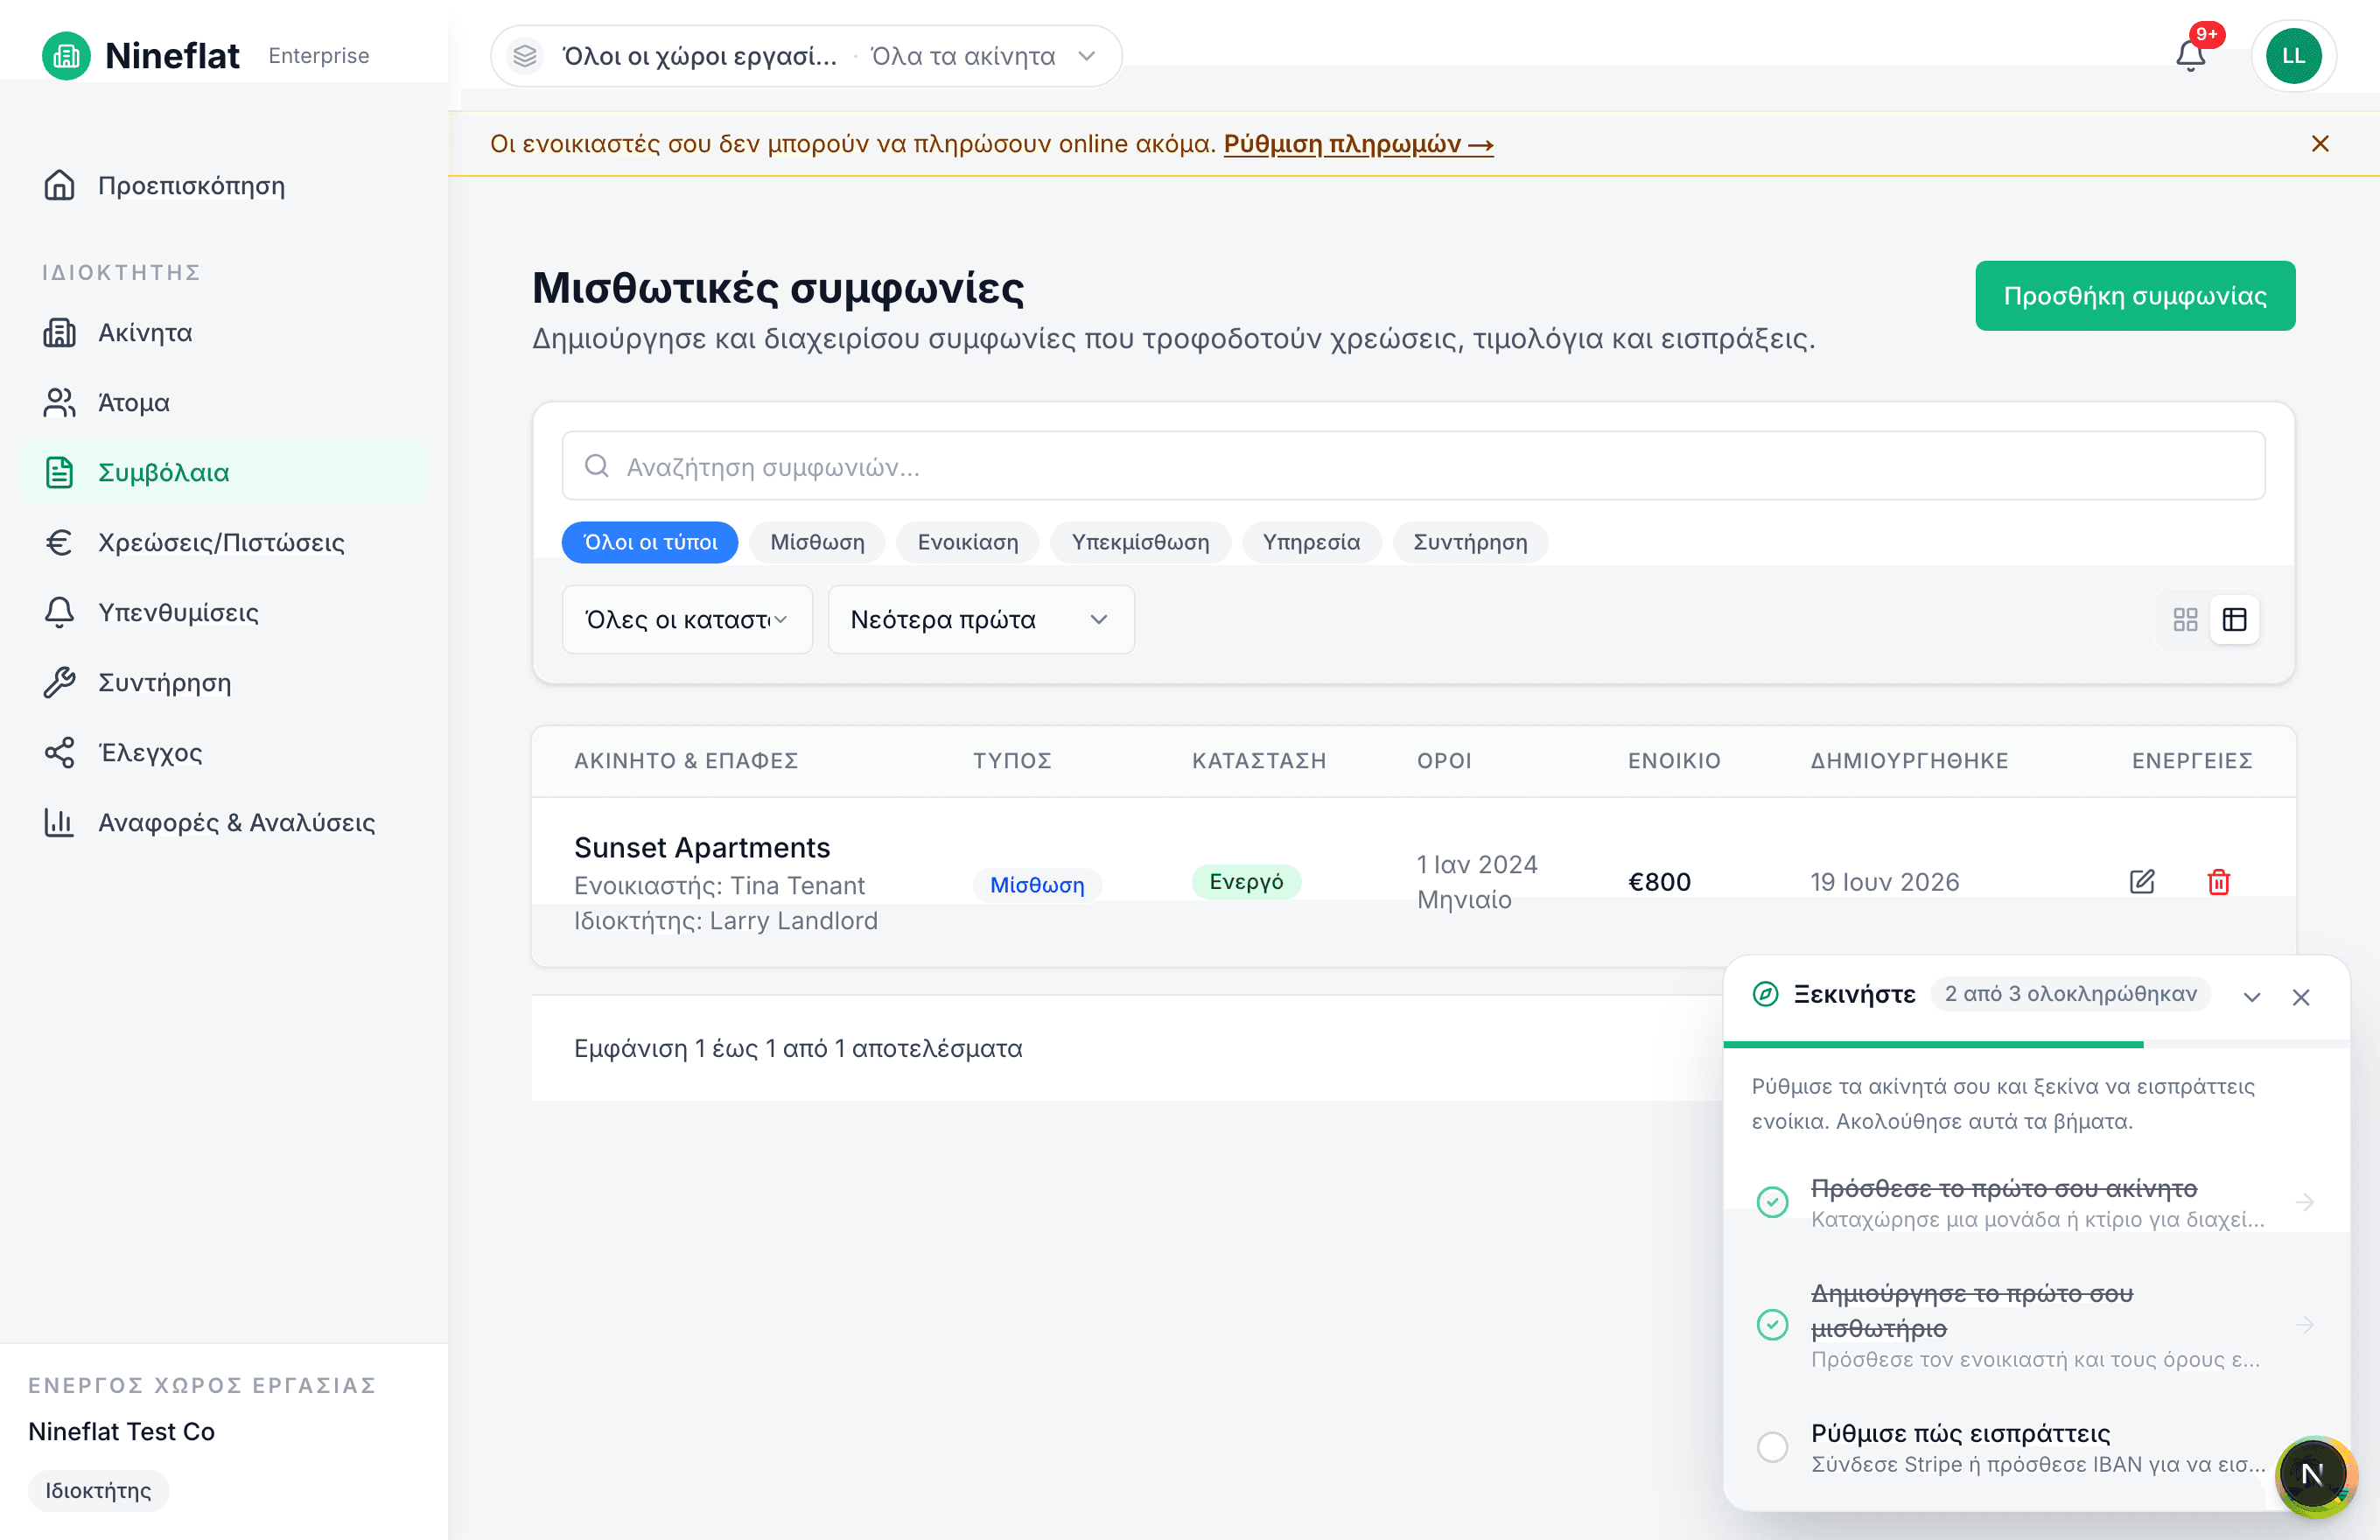Image resolution: width=2380 pixels, height=1540 pixels.
Task: Open the Νεότερα πρώτα sort dropdown
Action: 981,620
